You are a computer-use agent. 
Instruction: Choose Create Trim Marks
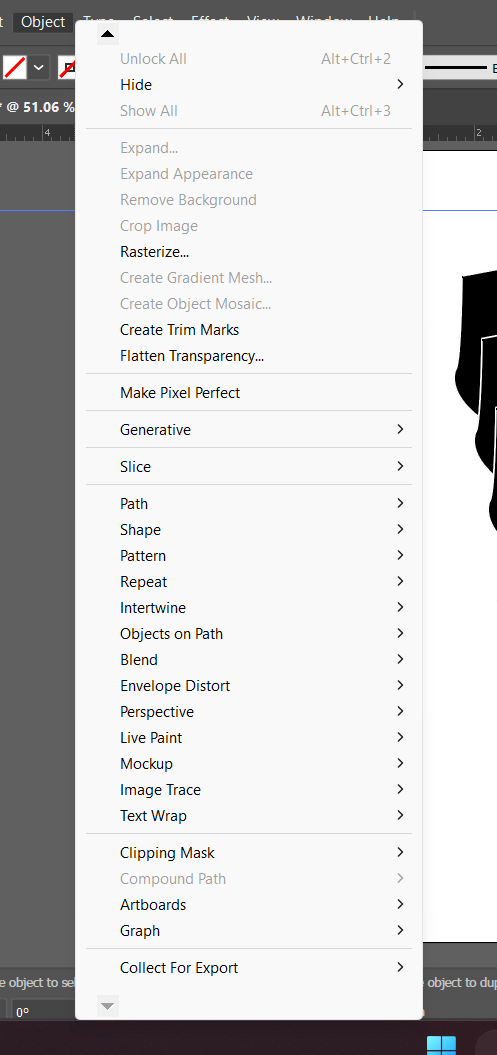pos(249,330)
